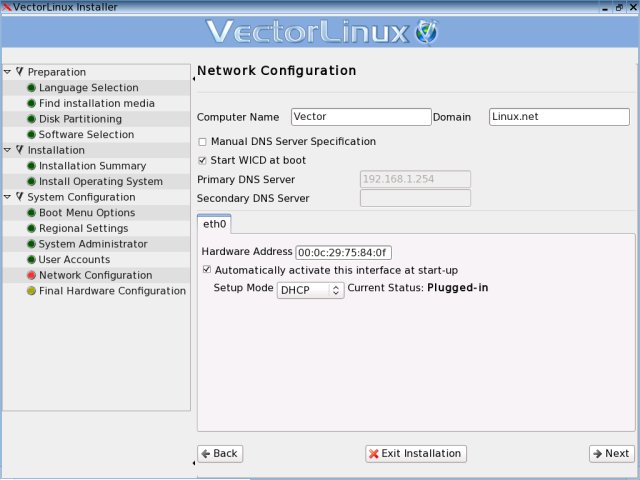Open Boot Menu Options step
Screen dimensions: 640x480
87,213
